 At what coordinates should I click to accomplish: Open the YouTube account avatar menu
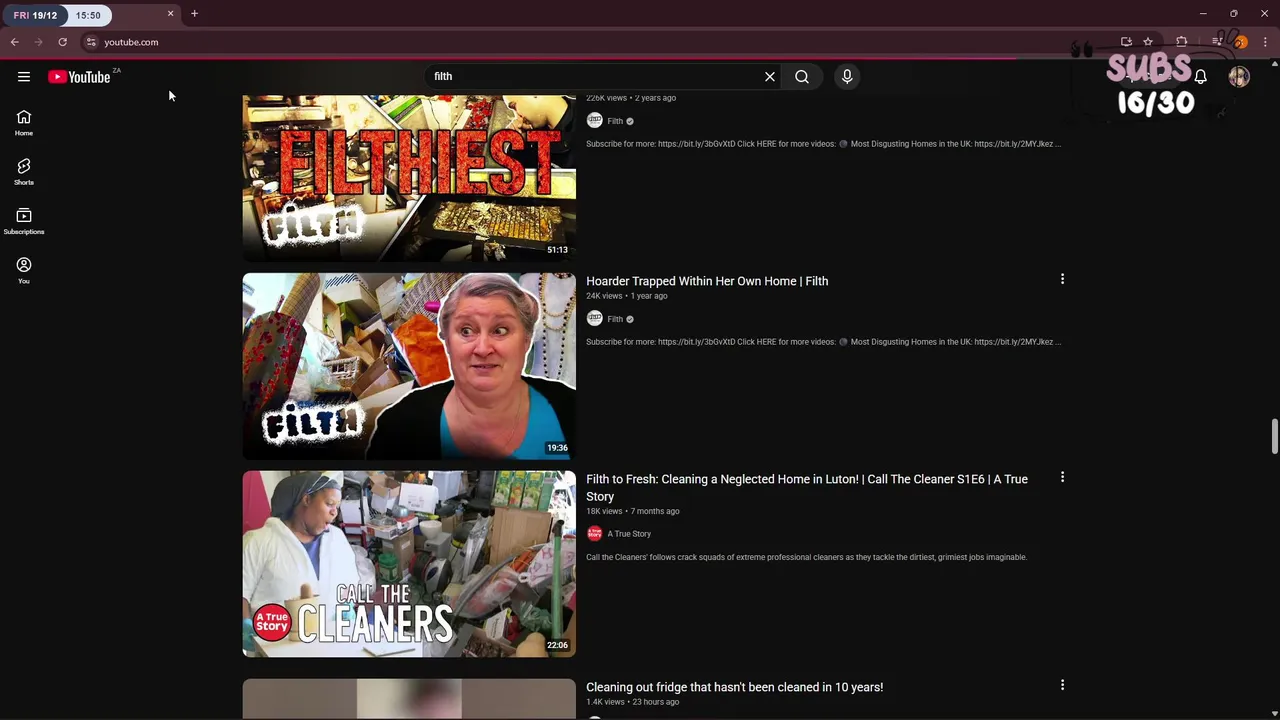click(1239, 77)
